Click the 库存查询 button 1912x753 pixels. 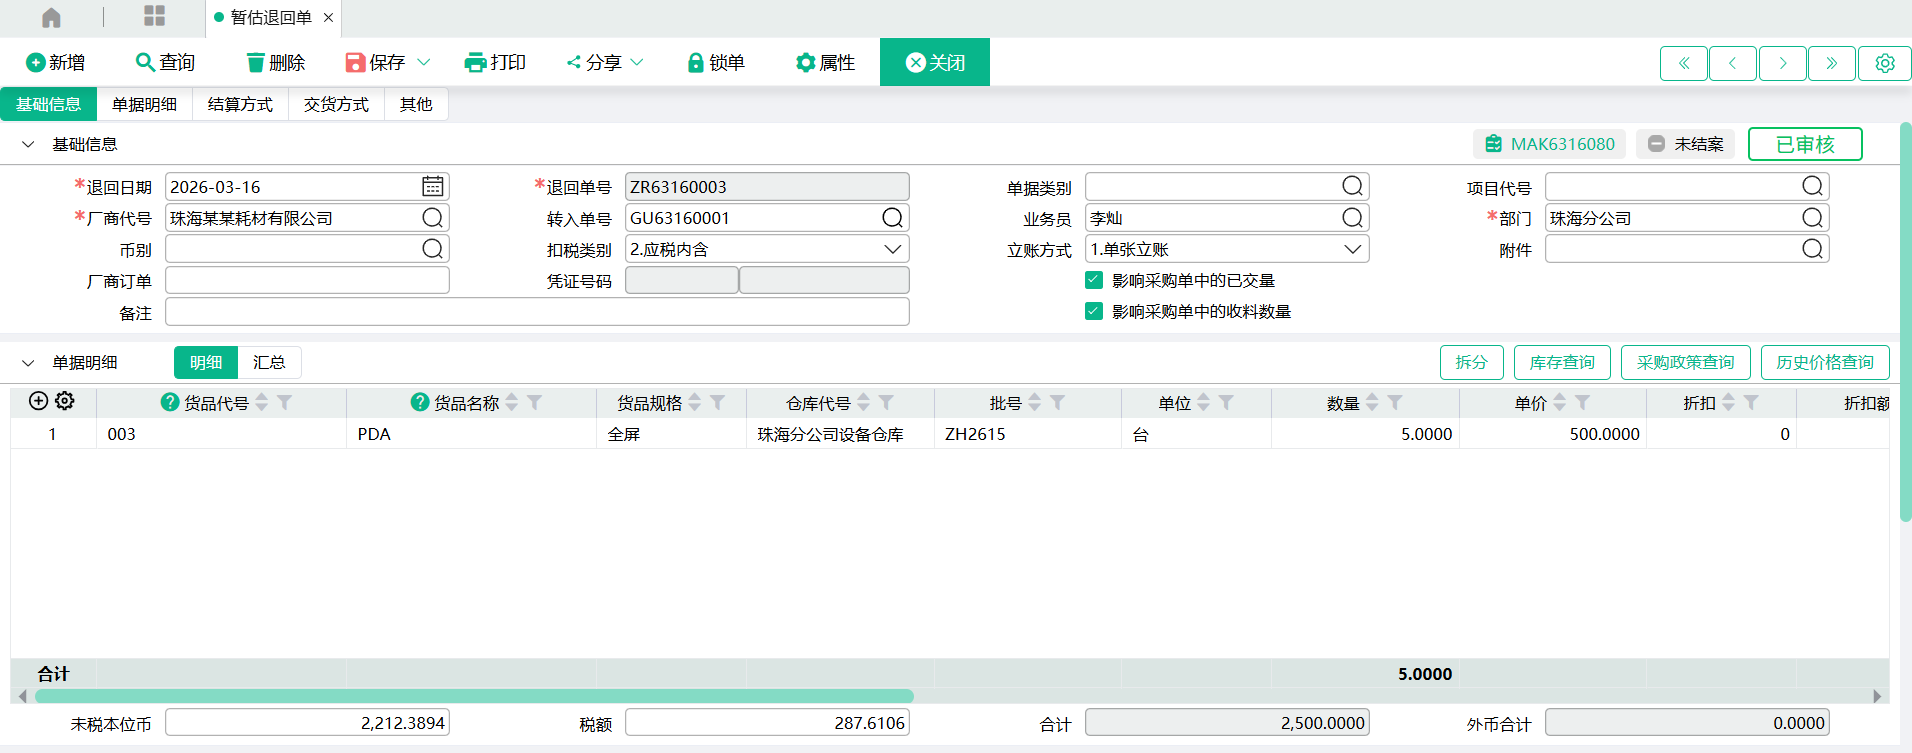pyautogui.click(x=1561, y=363)
